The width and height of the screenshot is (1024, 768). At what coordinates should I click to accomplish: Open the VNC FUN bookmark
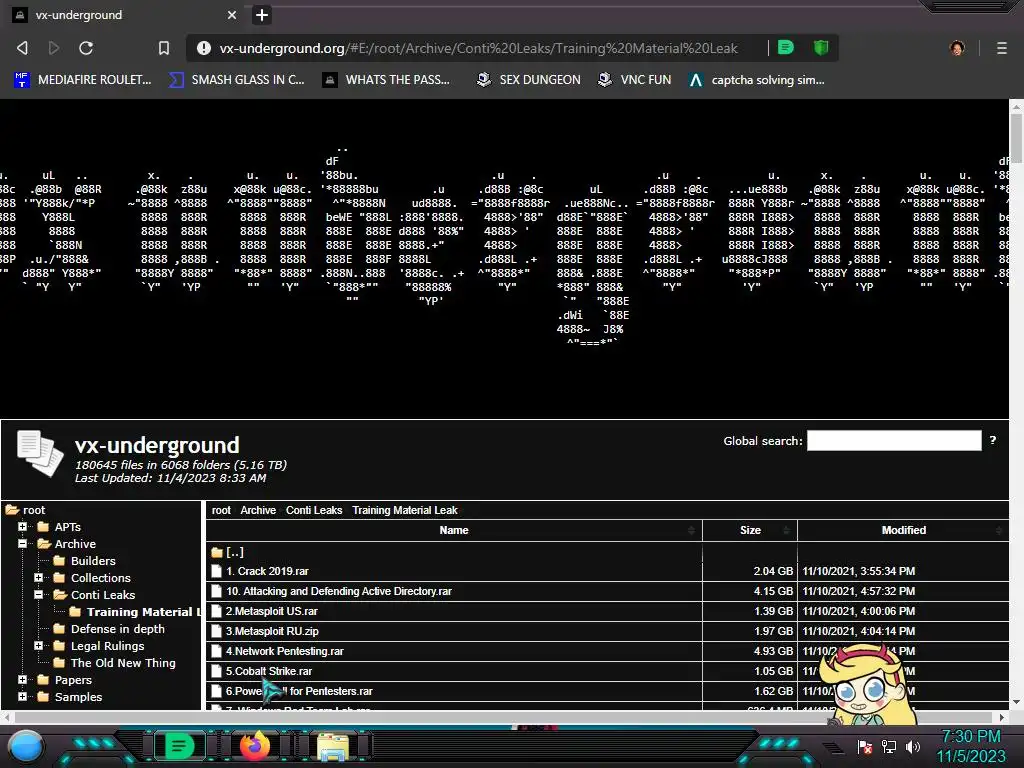[634, 80]
